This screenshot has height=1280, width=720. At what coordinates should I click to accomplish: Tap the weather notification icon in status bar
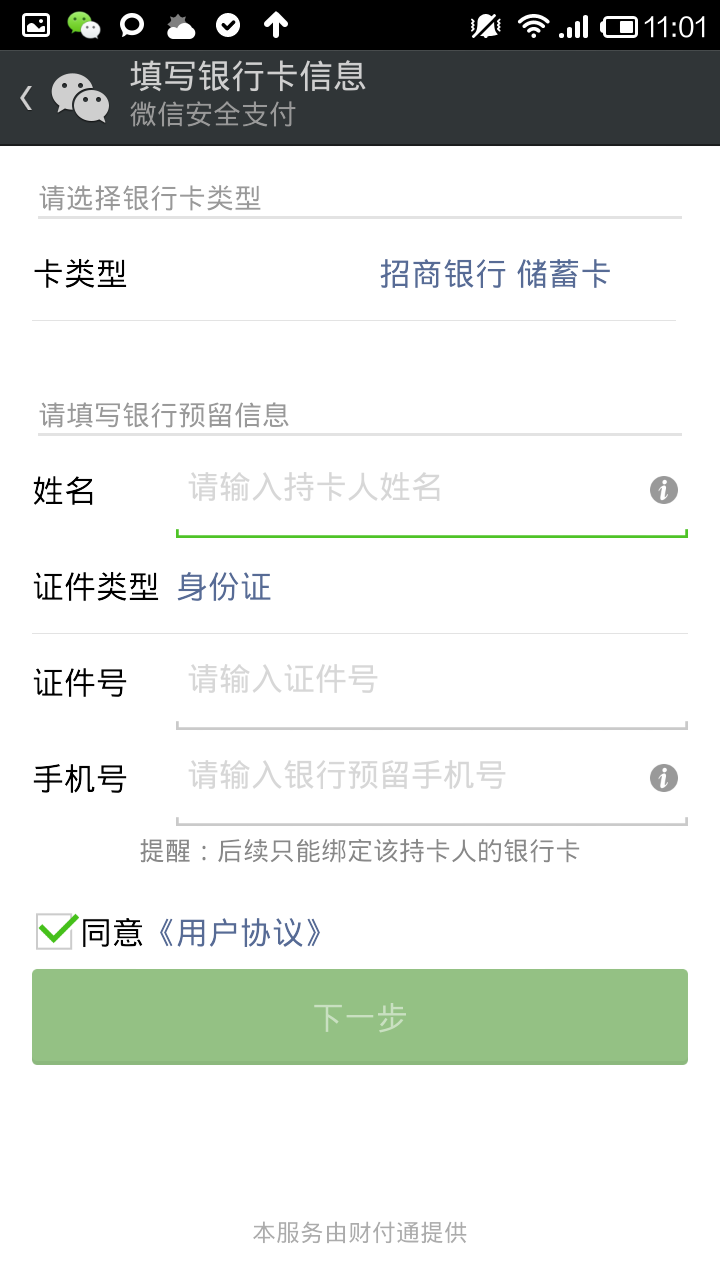click(x=181, y=26)
